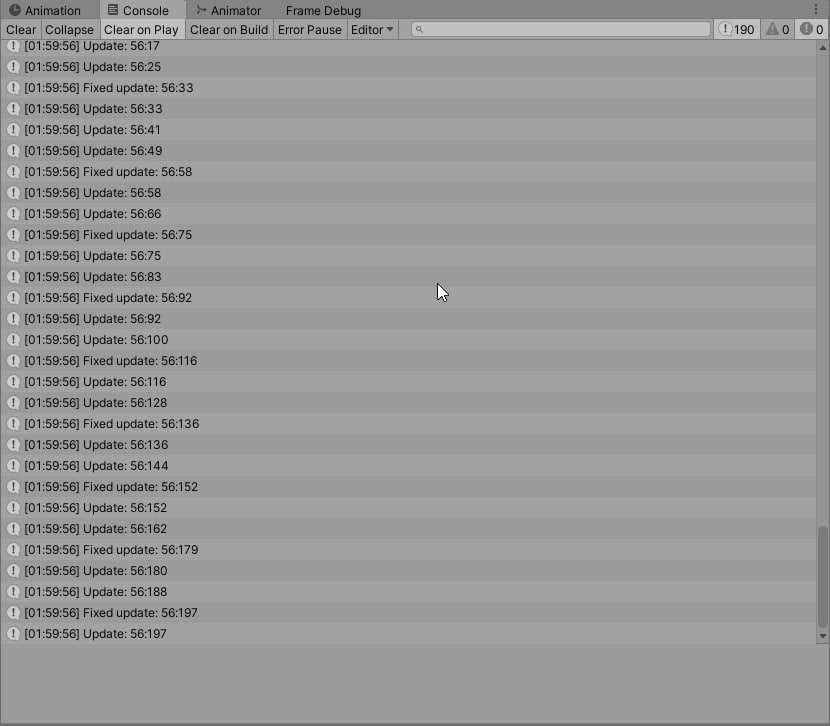The width and height of the screenshot is (830, 726).
Task: Select log entry Update: 56:116
Action: click(x=408, y=382)
